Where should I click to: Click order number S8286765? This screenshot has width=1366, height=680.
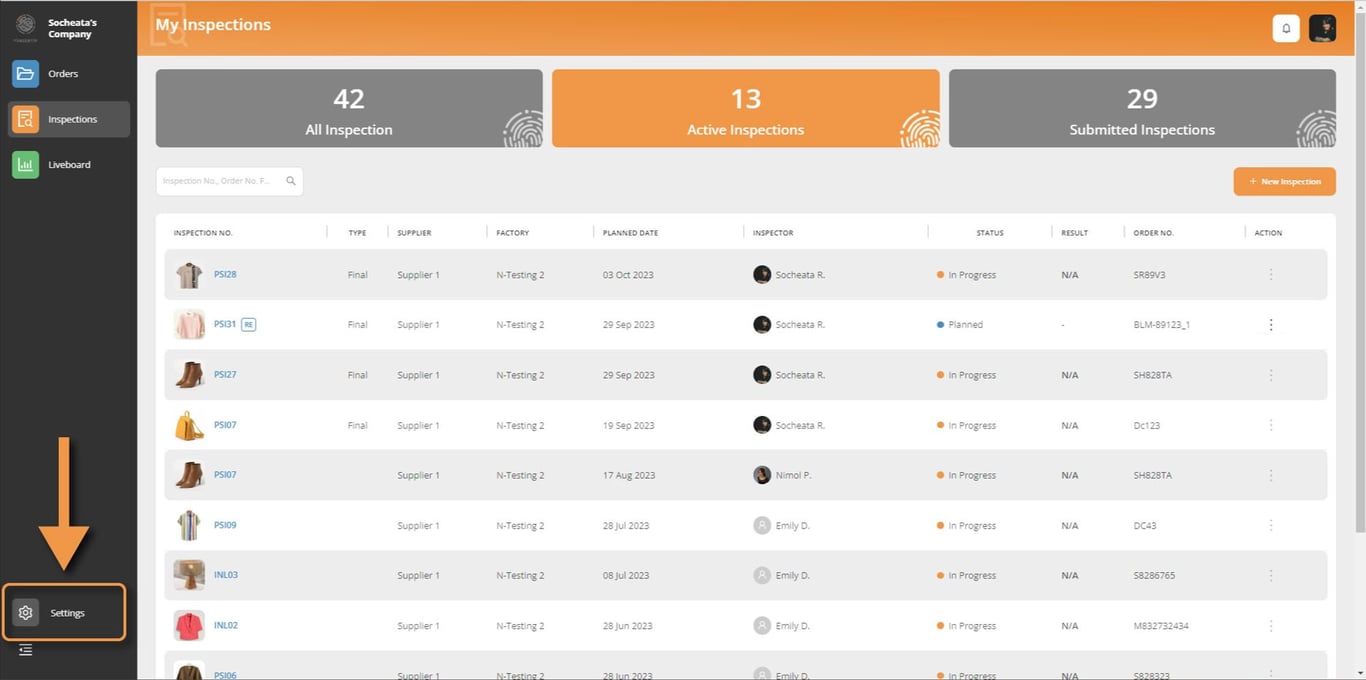pyautogui.click(x=1154, y=575)
